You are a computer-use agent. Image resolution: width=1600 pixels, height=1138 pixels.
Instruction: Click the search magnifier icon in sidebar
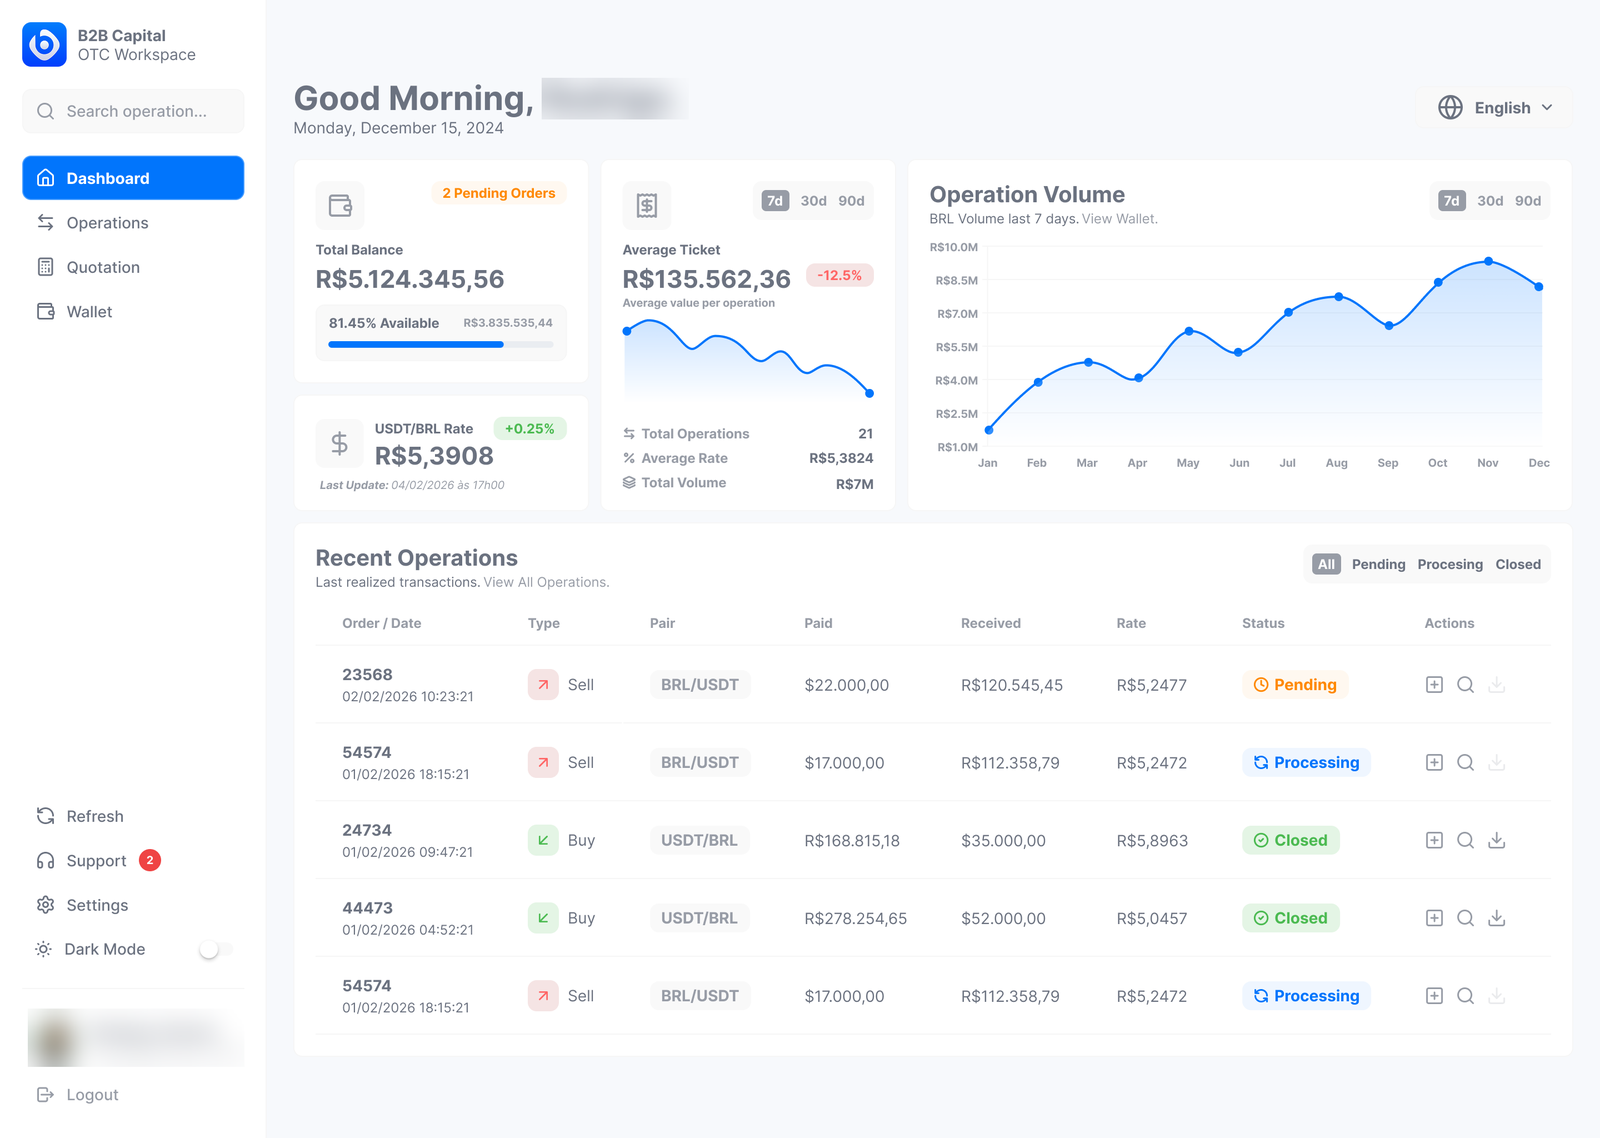coord(46,111)
